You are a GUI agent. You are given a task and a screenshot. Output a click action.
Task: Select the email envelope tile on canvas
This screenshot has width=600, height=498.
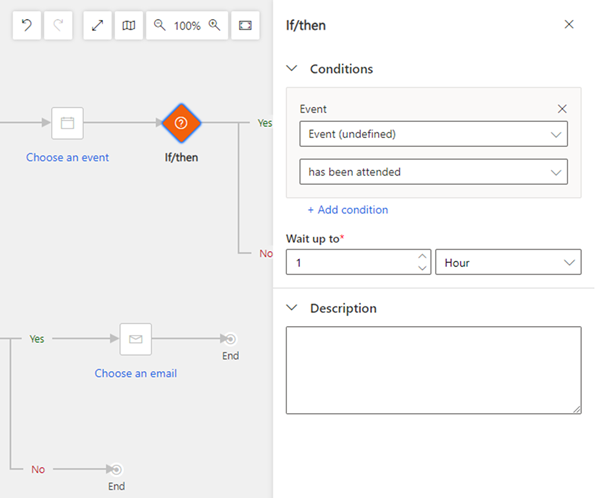pos(135,339)
